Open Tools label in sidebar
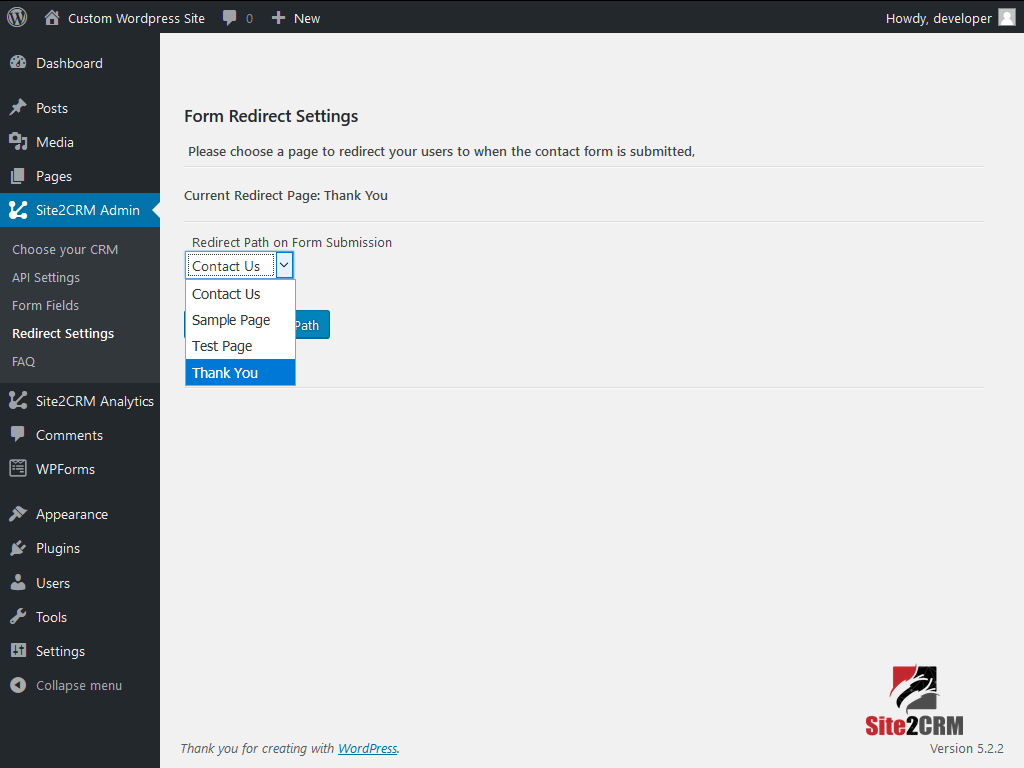 [x=52, y=617]
